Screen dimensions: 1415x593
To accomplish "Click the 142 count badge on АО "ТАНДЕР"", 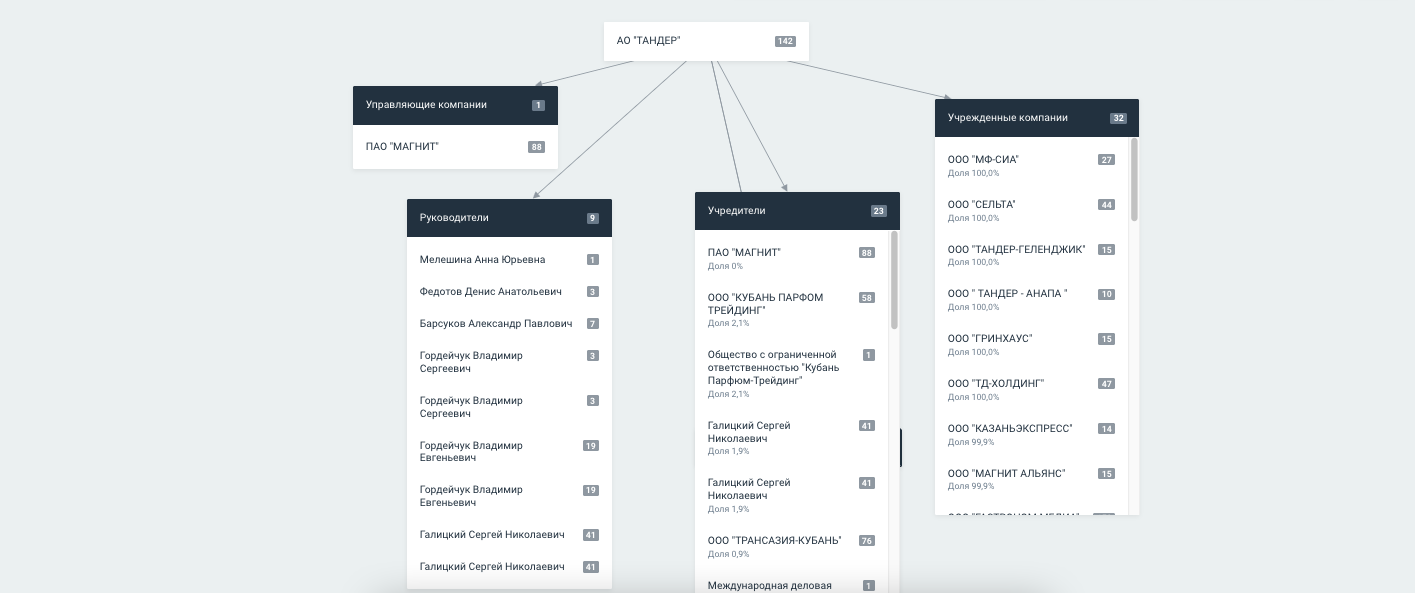I will 785,41.
